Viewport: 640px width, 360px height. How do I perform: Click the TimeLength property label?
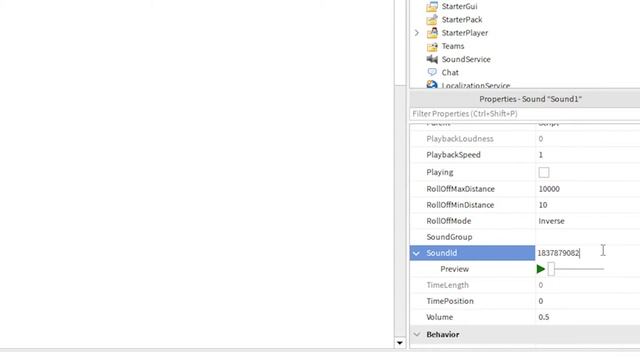click(x=447, y=285)
